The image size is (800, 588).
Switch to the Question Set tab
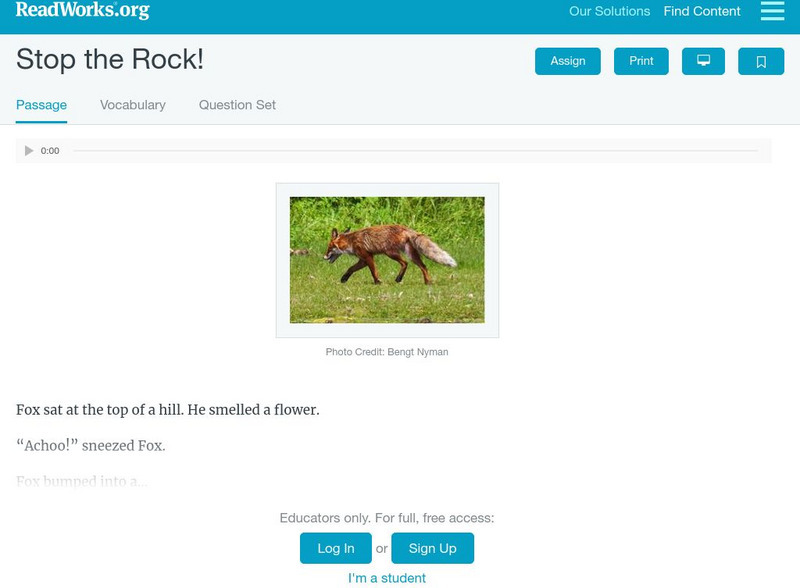pyautogui.click(x=237, y=105)
